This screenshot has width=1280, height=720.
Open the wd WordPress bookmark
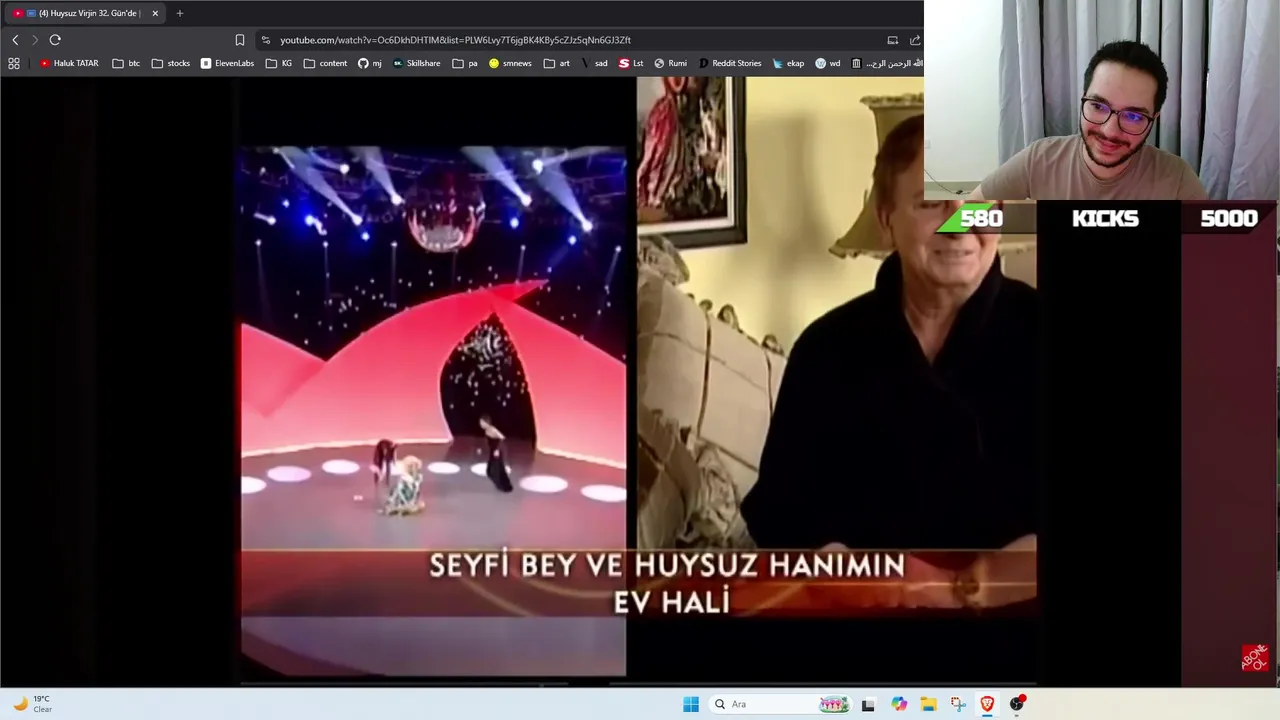pos(828,63)
